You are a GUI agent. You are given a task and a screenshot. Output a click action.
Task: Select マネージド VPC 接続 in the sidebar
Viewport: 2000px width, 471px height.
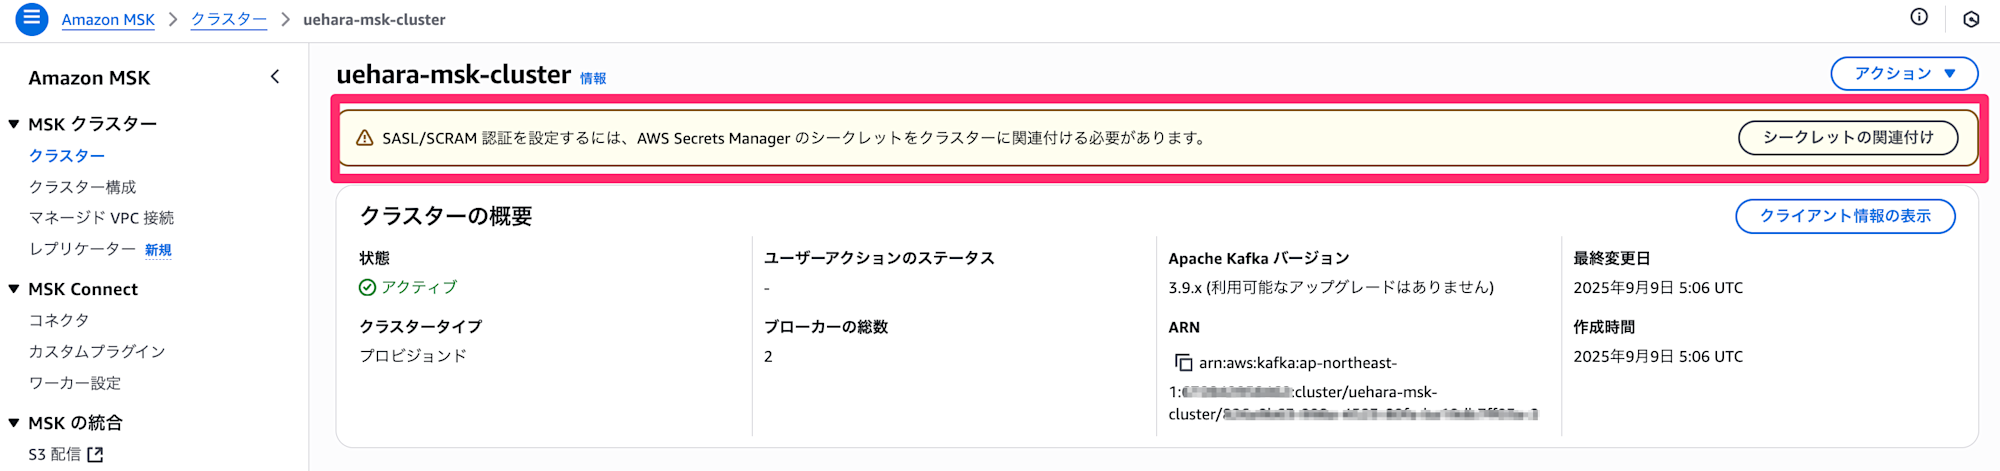tap(101, 218)
